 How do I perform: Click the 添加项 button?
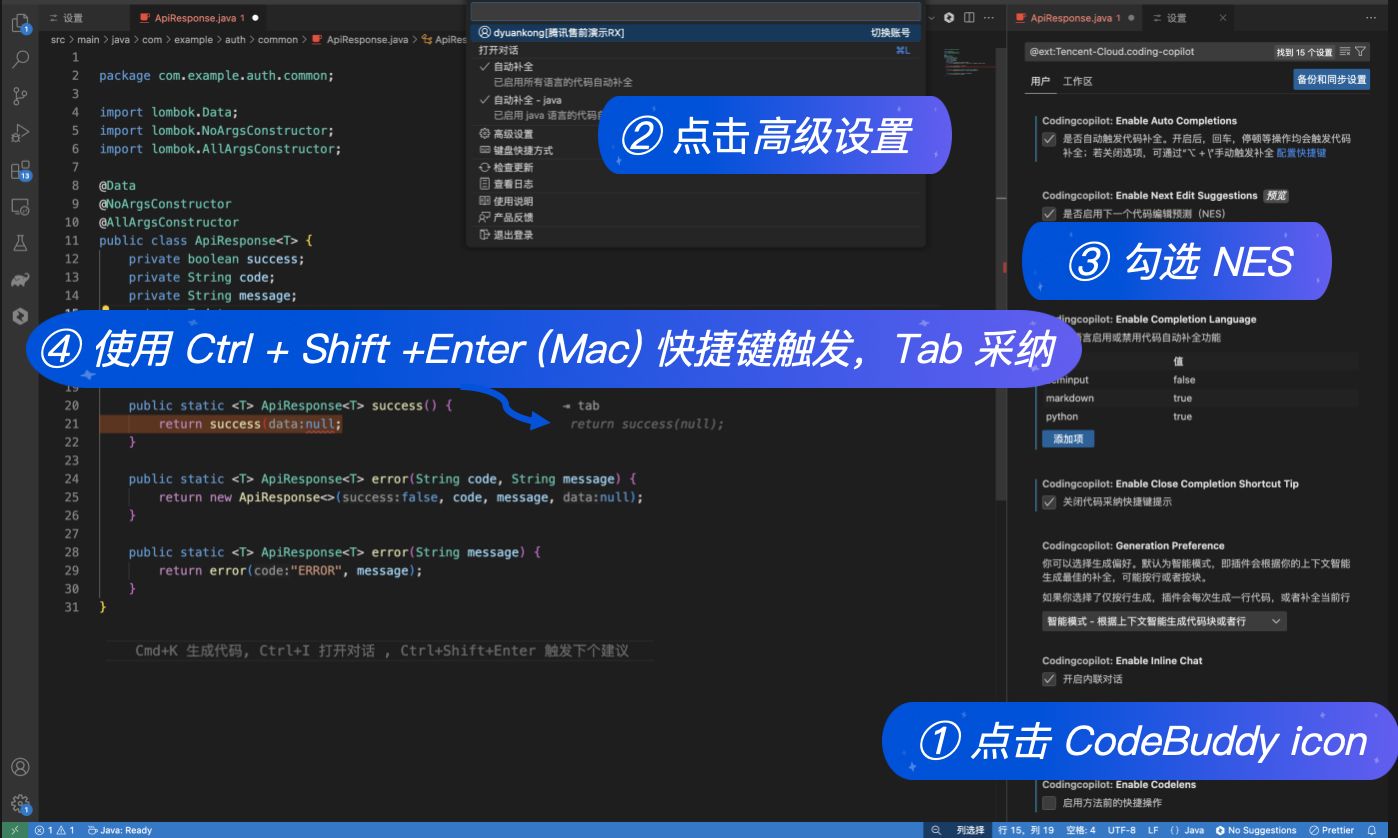click(x=1068, y=439)
